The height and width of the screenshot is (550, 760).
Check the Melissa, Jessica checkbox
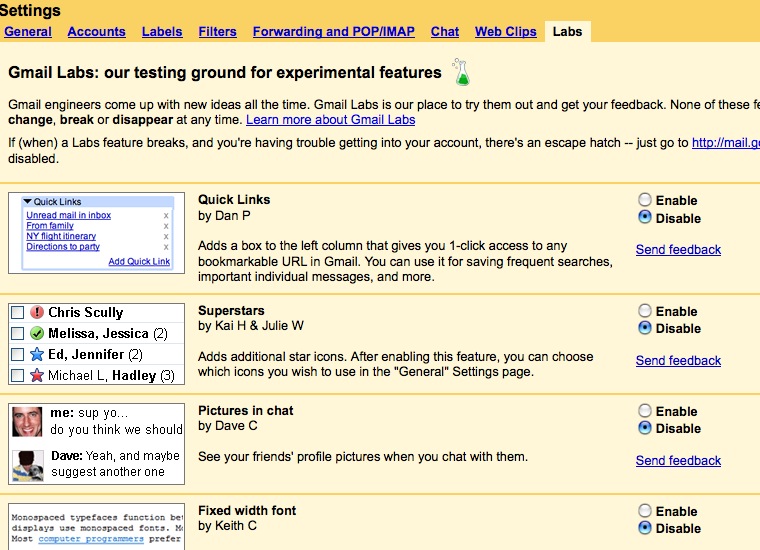tap(17, 333)
